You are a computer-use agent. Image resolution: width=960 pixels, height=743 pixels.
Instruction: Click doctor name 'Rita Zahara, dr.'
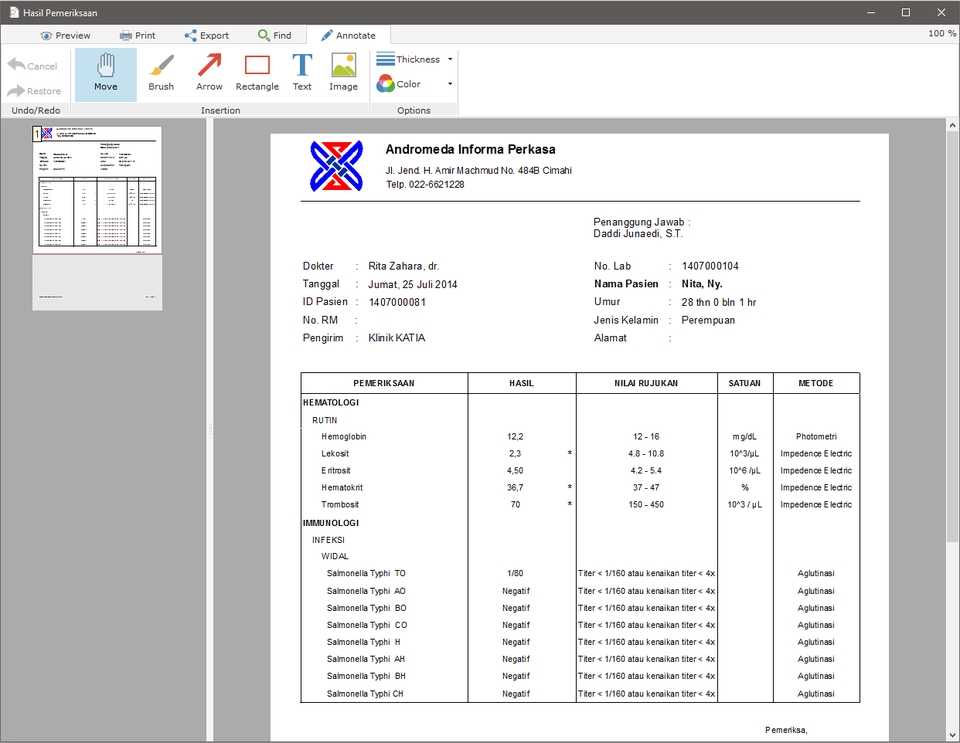403,266
